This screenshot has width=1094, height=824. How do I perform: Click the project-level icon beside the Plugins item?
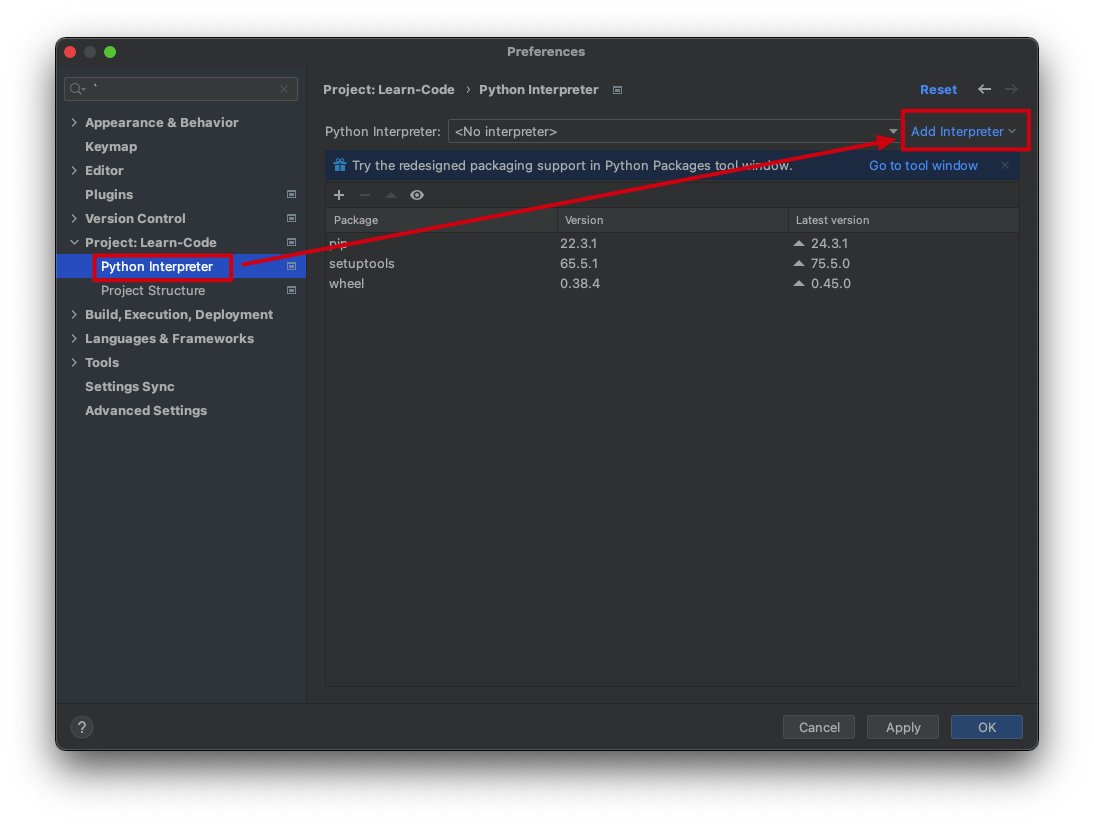pyautogui.click(x=291, y=194)
